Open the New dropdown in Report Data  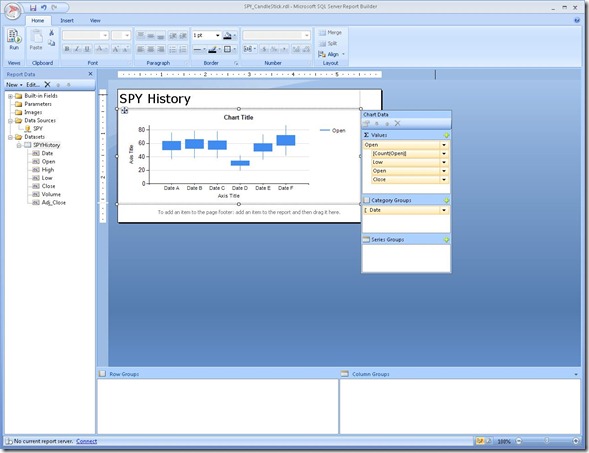(x=14, y=85)
